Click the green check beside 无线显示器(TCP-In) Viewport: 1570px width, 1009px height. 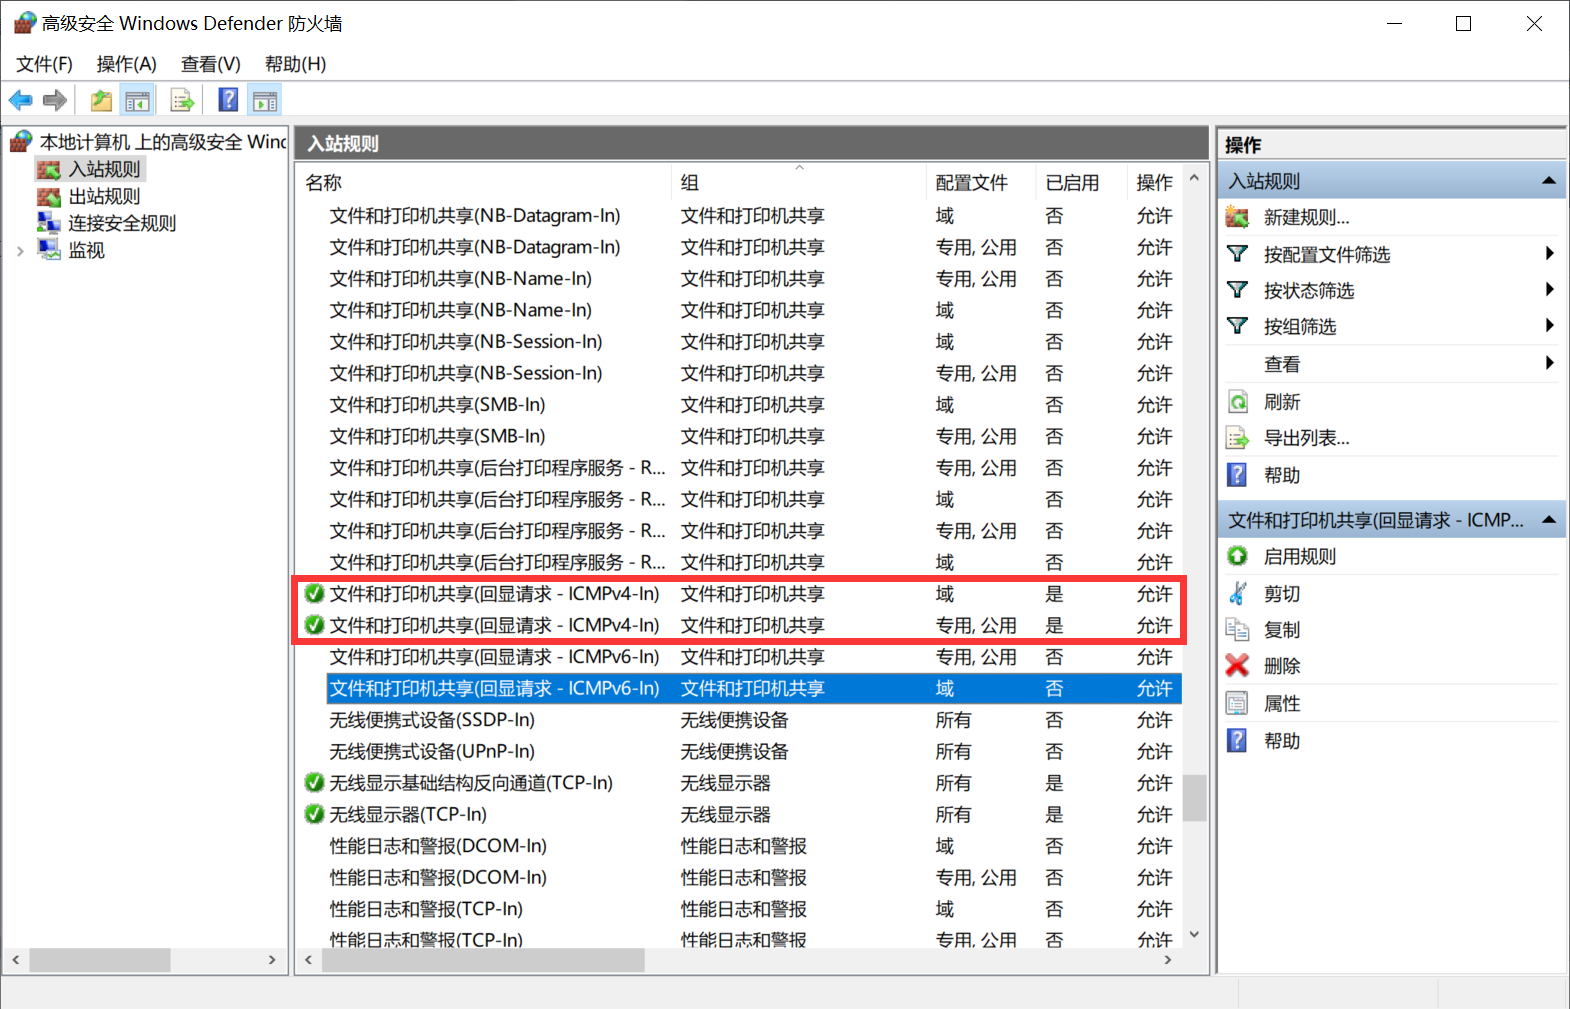coord(314,814)
